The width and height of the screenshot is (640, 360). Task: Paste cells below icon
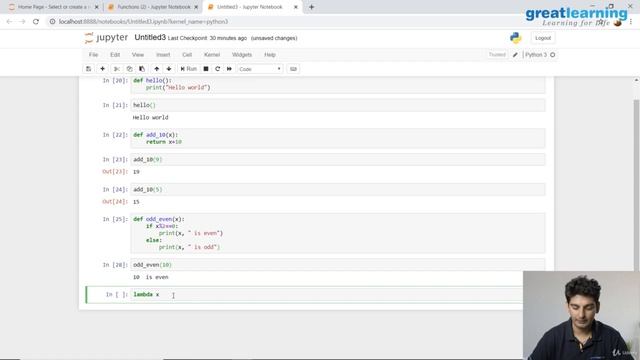click(x=142, y=69)
